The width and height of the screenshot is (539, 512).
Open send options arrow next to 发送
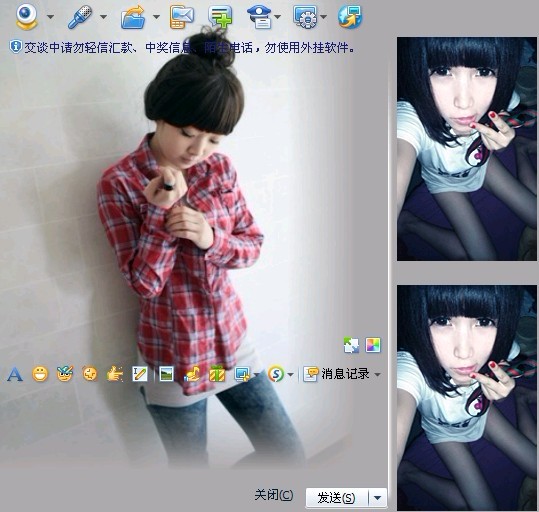(x=377, y=498)
